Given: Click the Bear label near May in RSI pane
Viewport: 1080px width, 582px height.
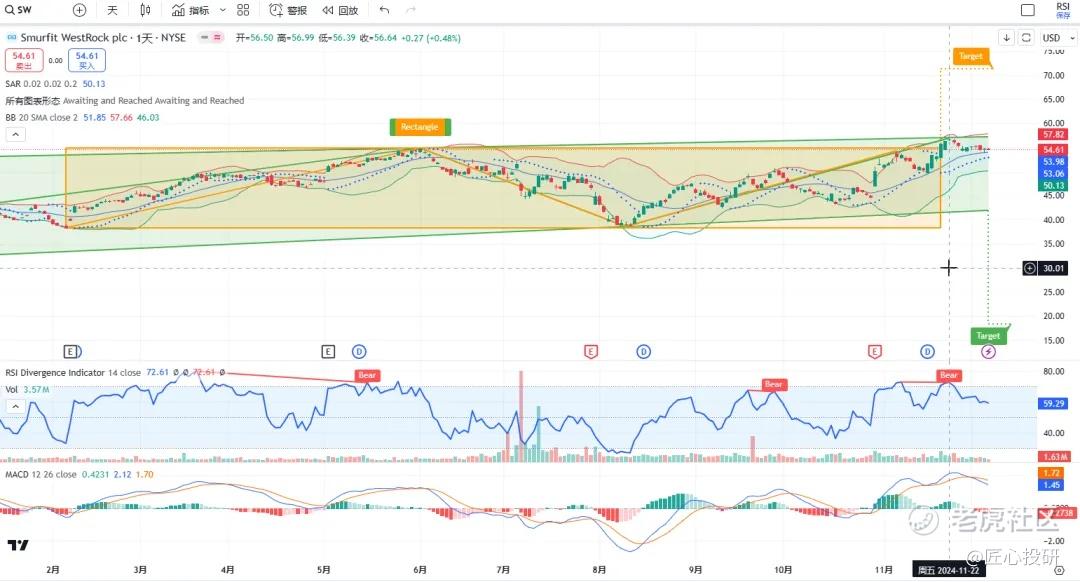Looking at the screenshot, I should pos(366,375).
